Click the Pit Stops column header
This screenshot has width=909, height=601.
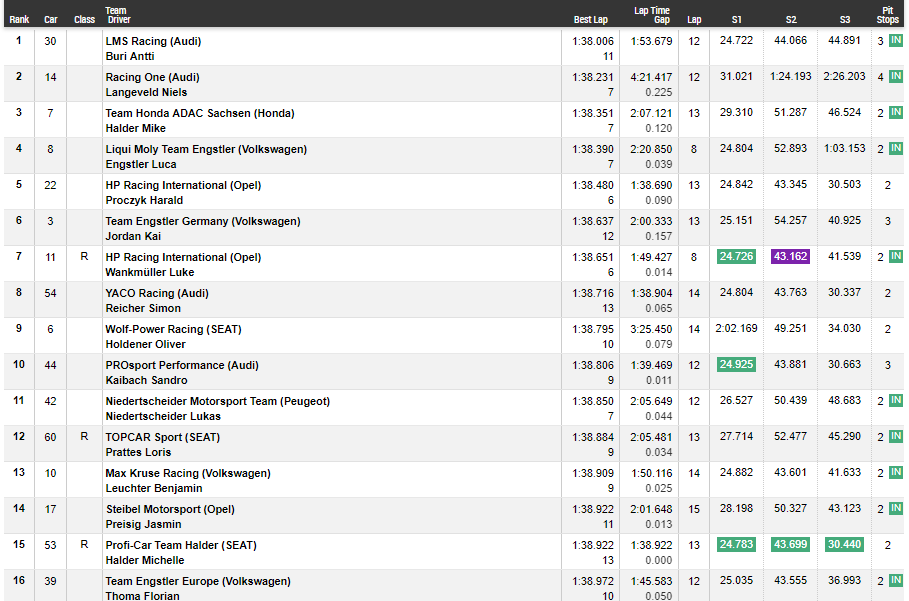click(x=888, y=15)
